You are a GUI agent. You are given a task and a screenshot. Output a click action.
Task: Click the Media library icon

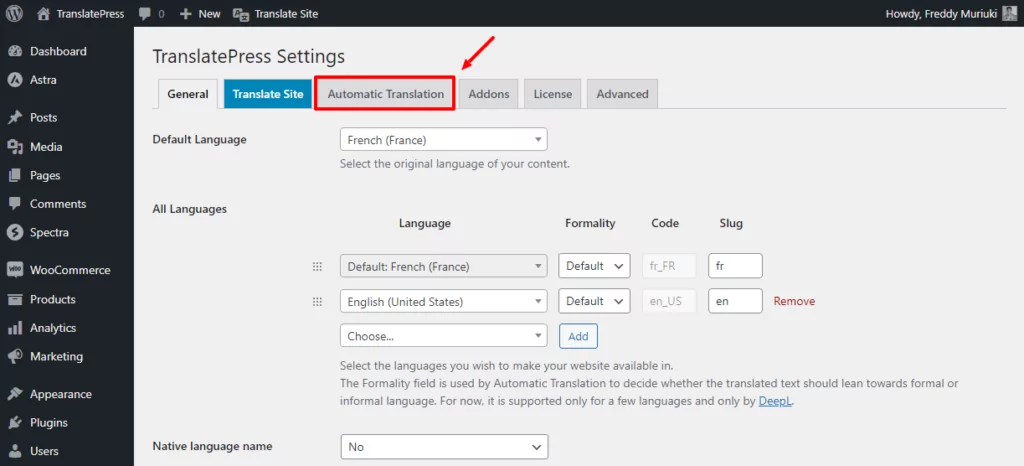click(15, 147)
